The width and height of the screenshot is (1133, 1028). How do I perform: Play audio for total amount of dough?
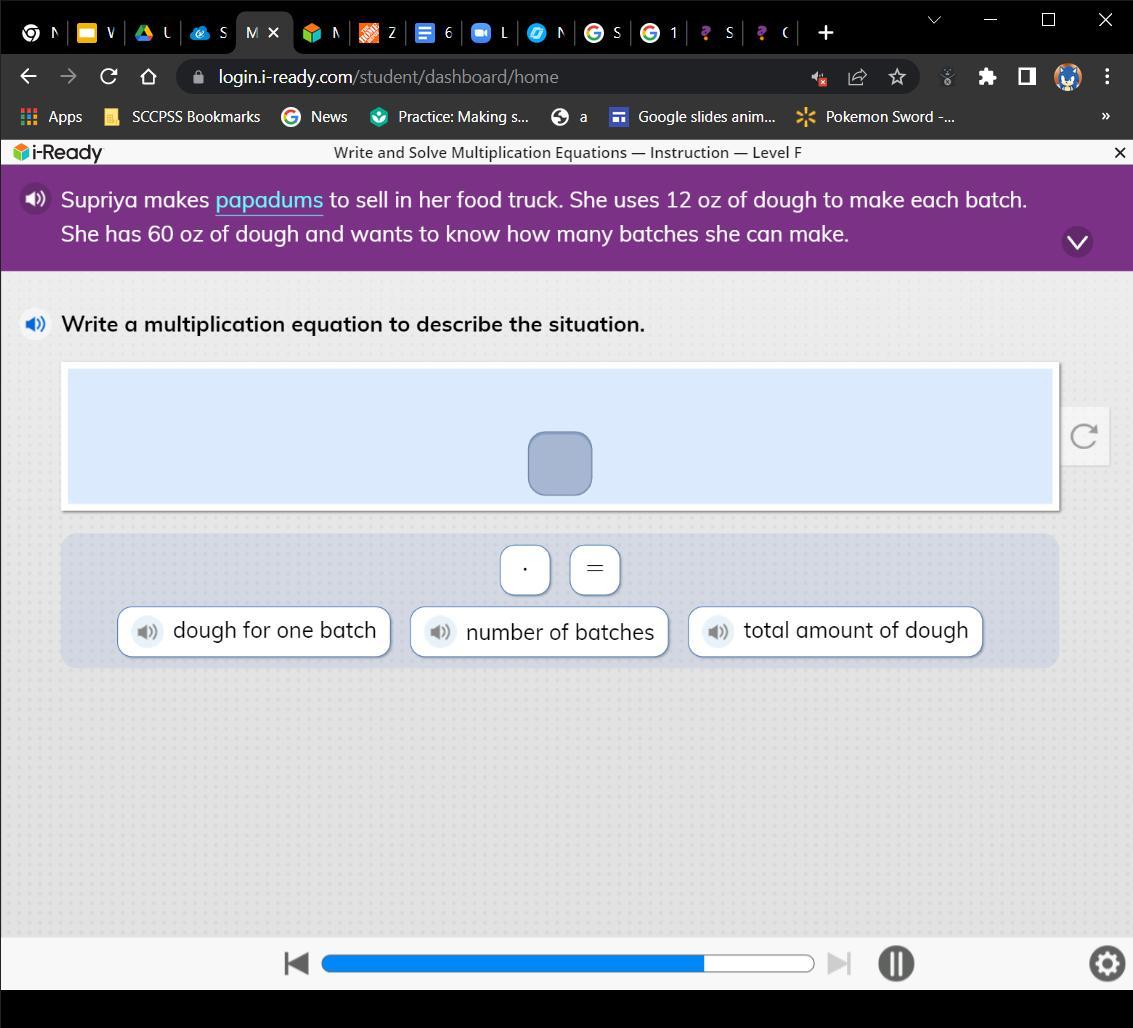coord(717,631)
